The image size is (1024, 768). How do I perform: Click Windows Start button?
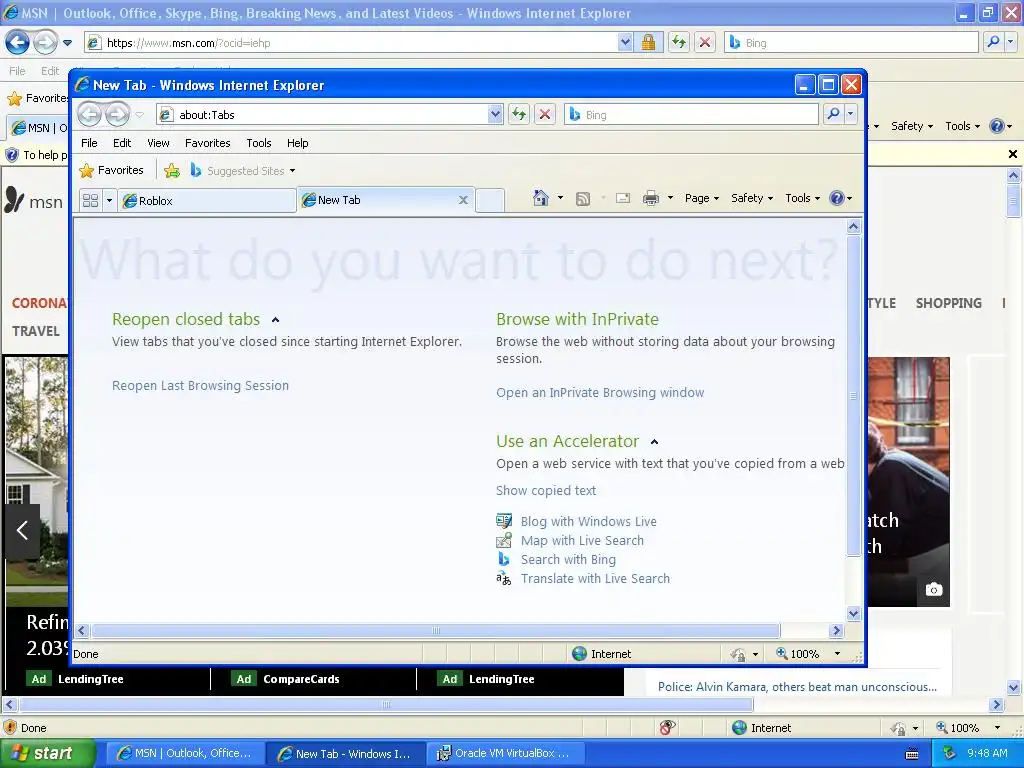(47, 753)
